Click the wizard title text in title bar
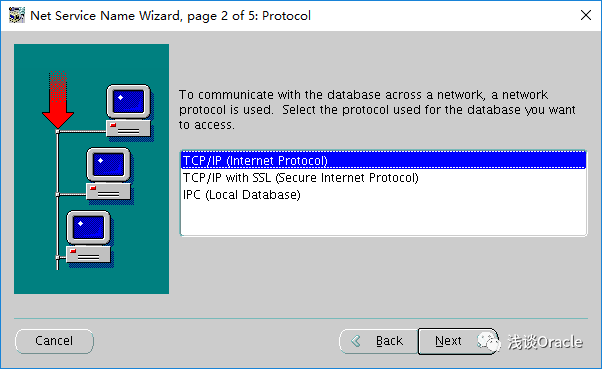 point(170,16)
